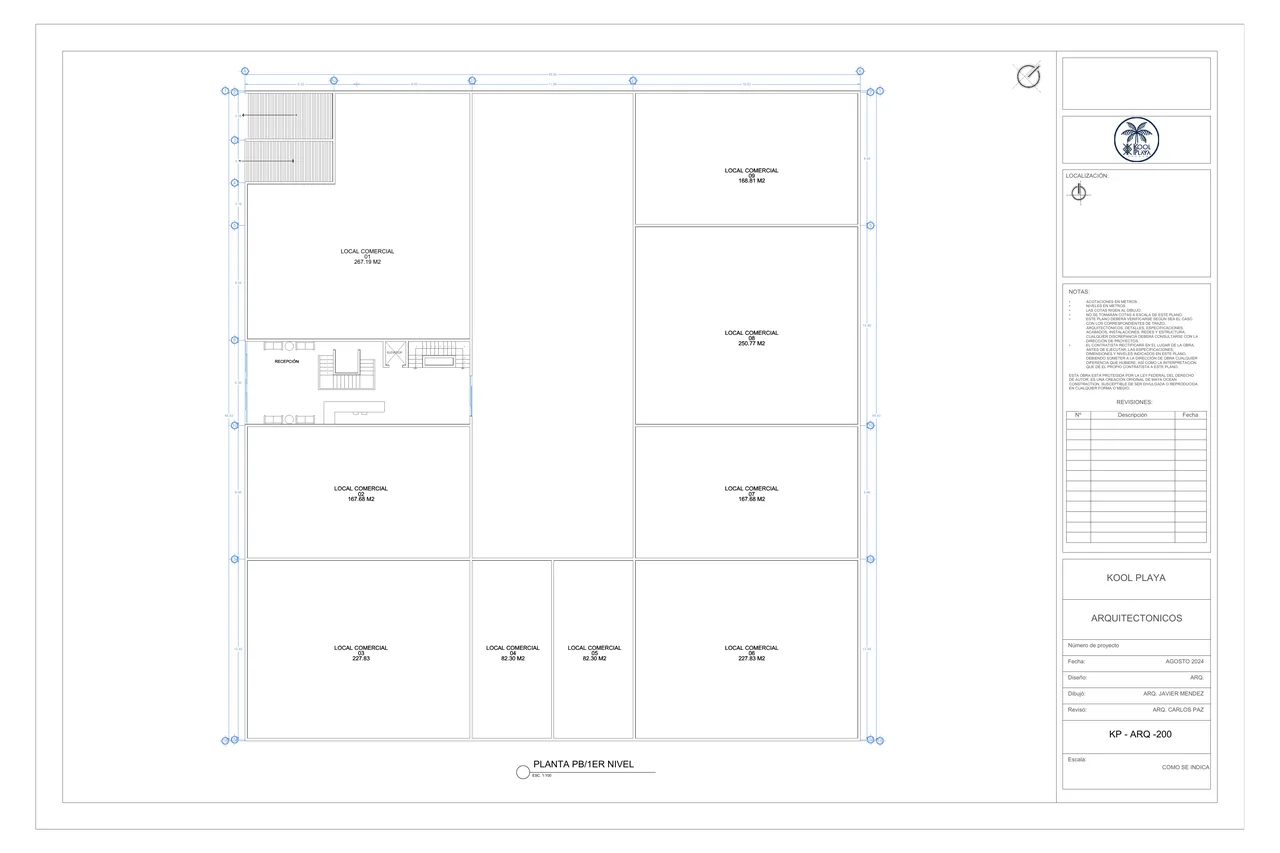Image resolution: width=1280 pixels, height=853 pixels.
Task: Click the circle marker beside PLANTA PB/1ER NIVEL
Action: 522,771
